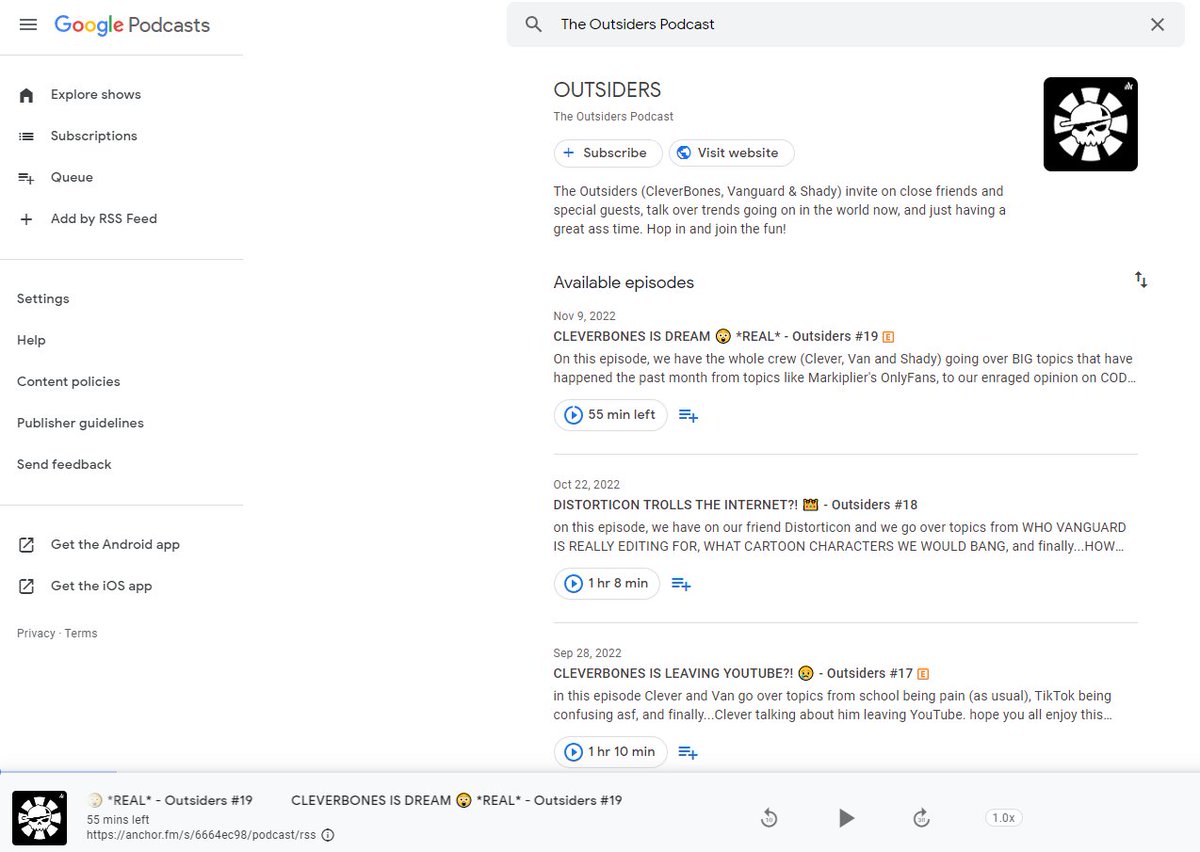1200x852 pixels.
Task: Skip forward 30 seconds in player
Action: (x=922, y=818)
